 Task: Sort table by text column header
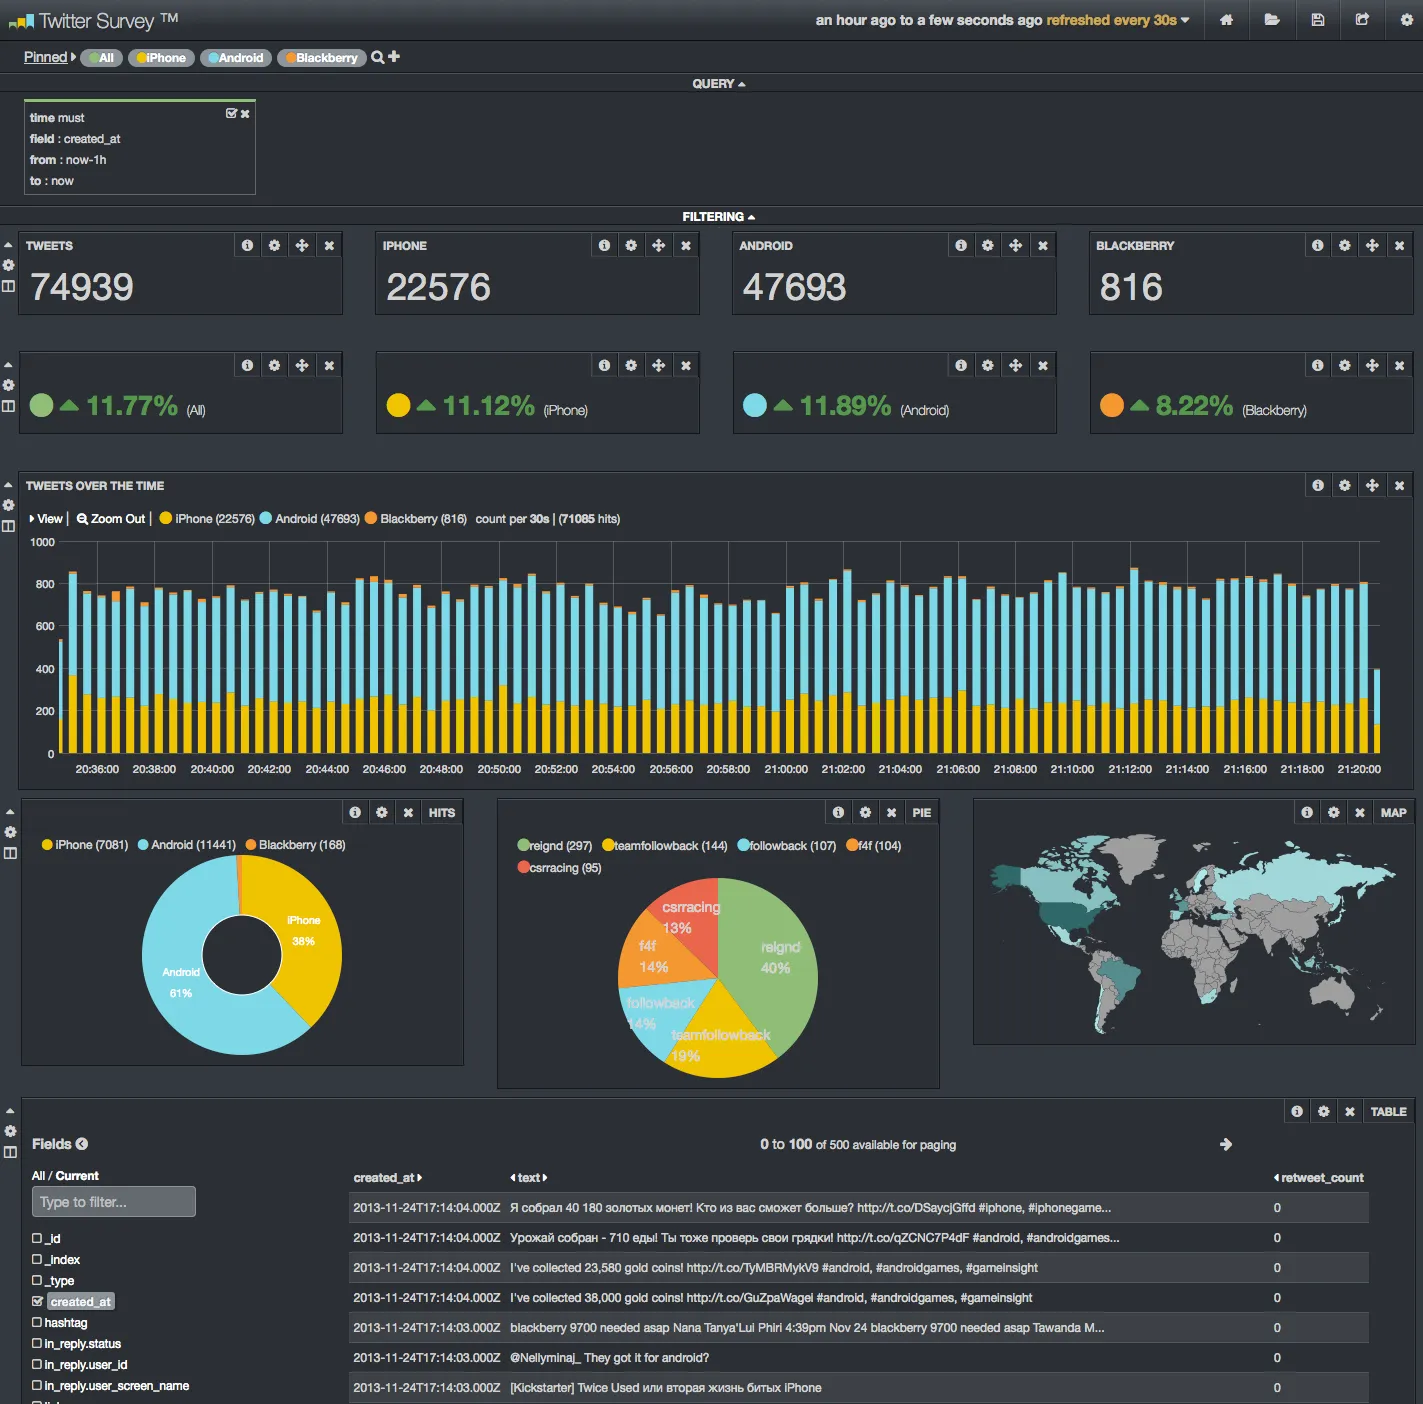[529, 1177]
